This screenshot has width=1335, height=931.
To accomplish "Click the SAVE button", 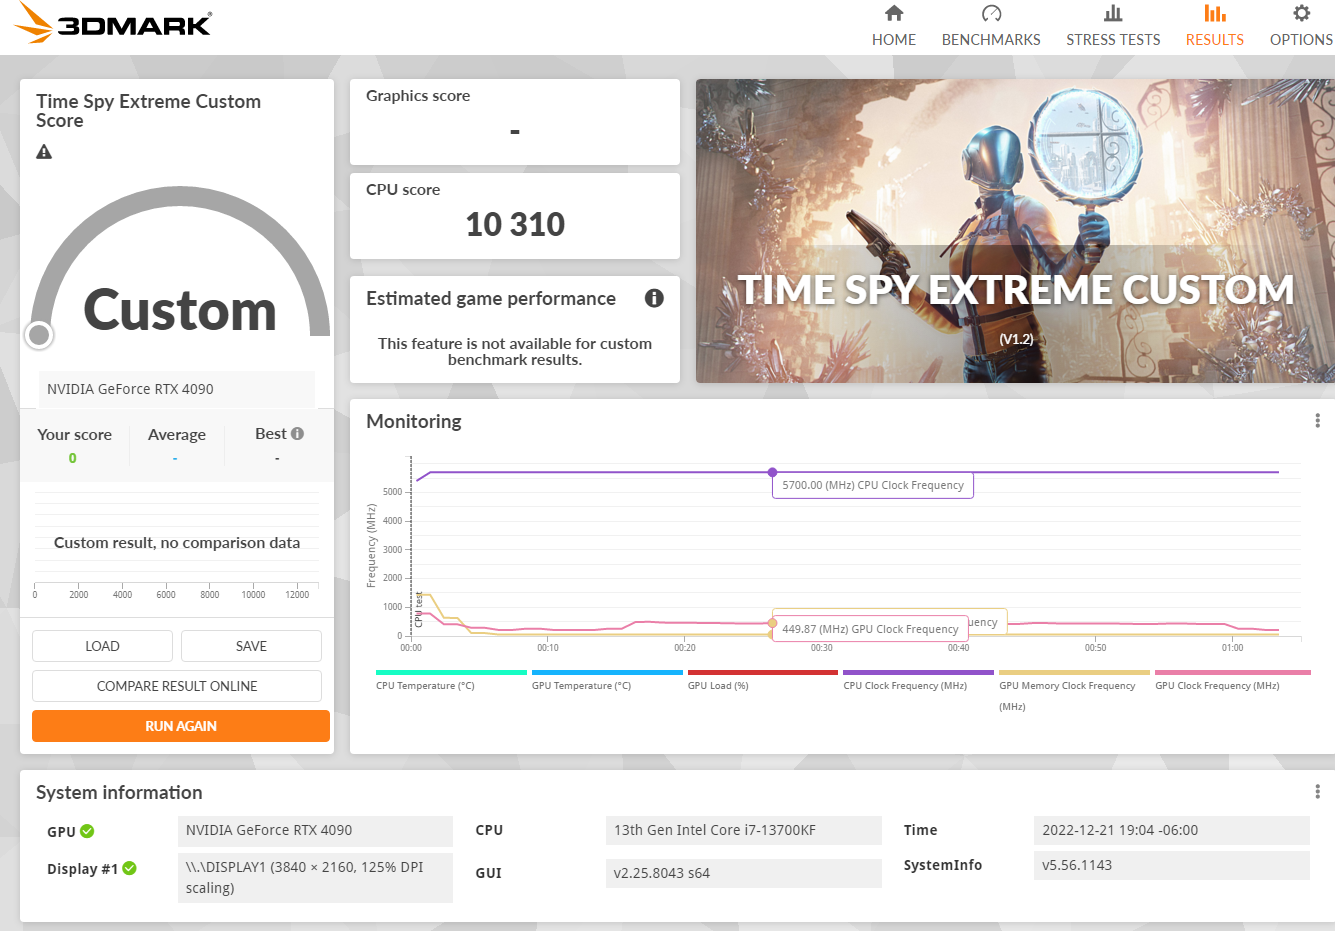I will click(x=251, y=646).
